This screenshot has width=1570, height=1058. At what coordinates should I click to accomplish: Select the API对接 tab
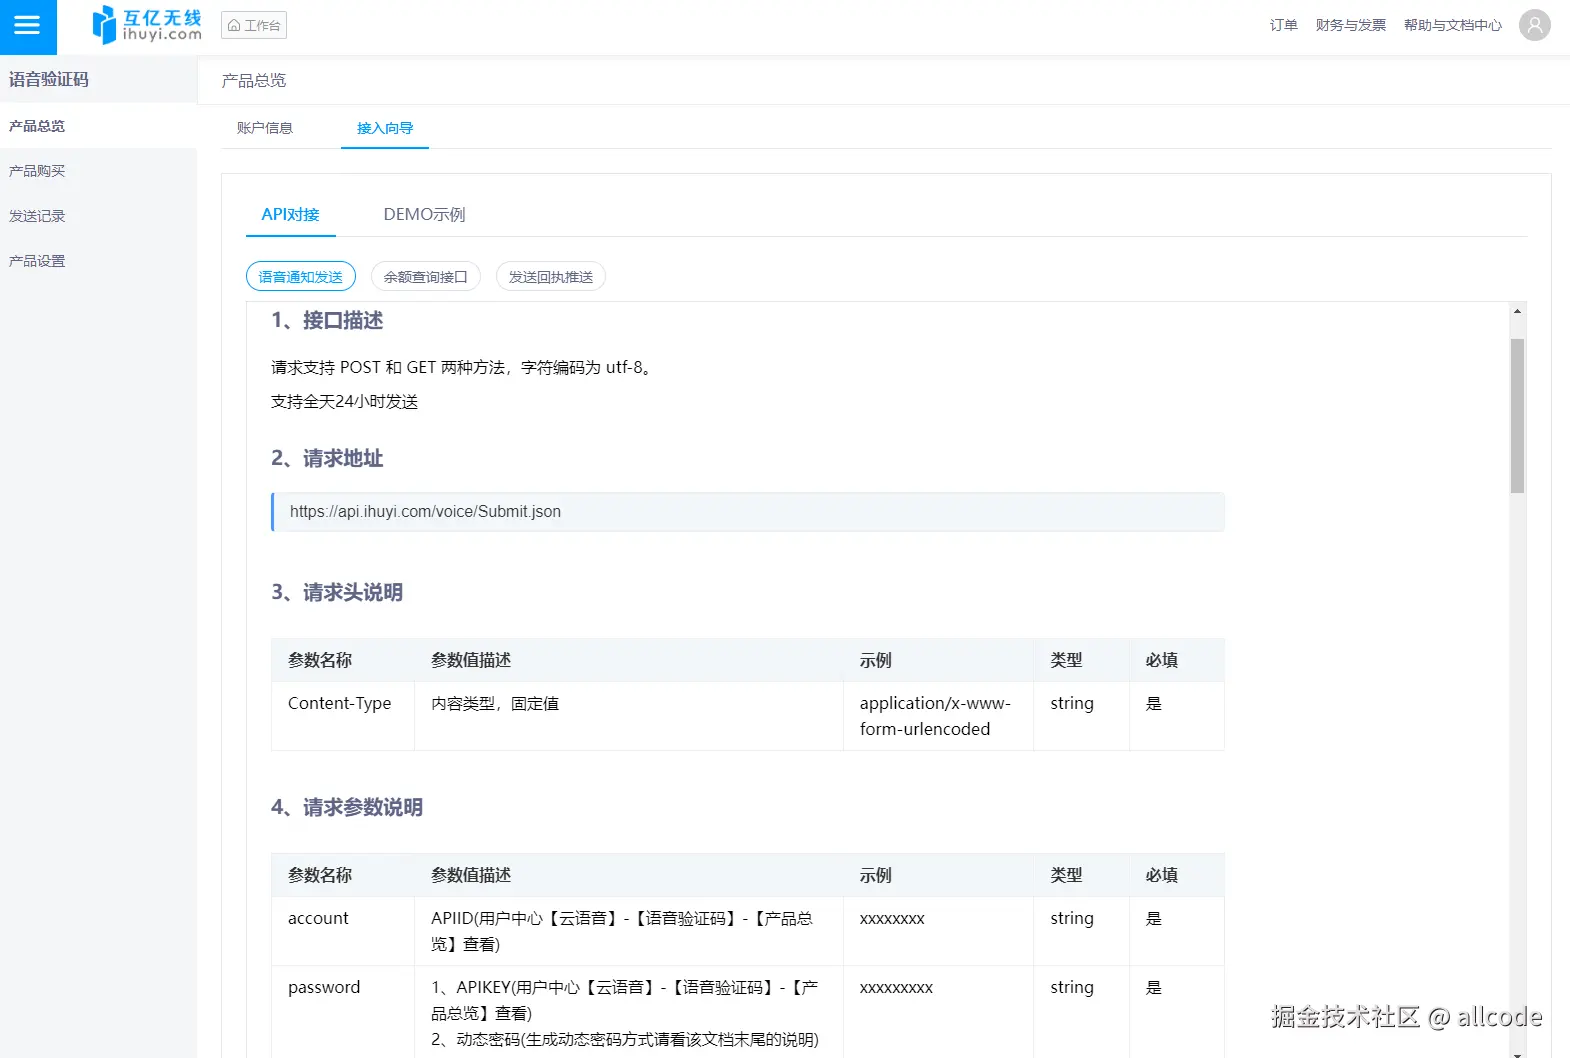pyautogui.click(x=291, y=214)
